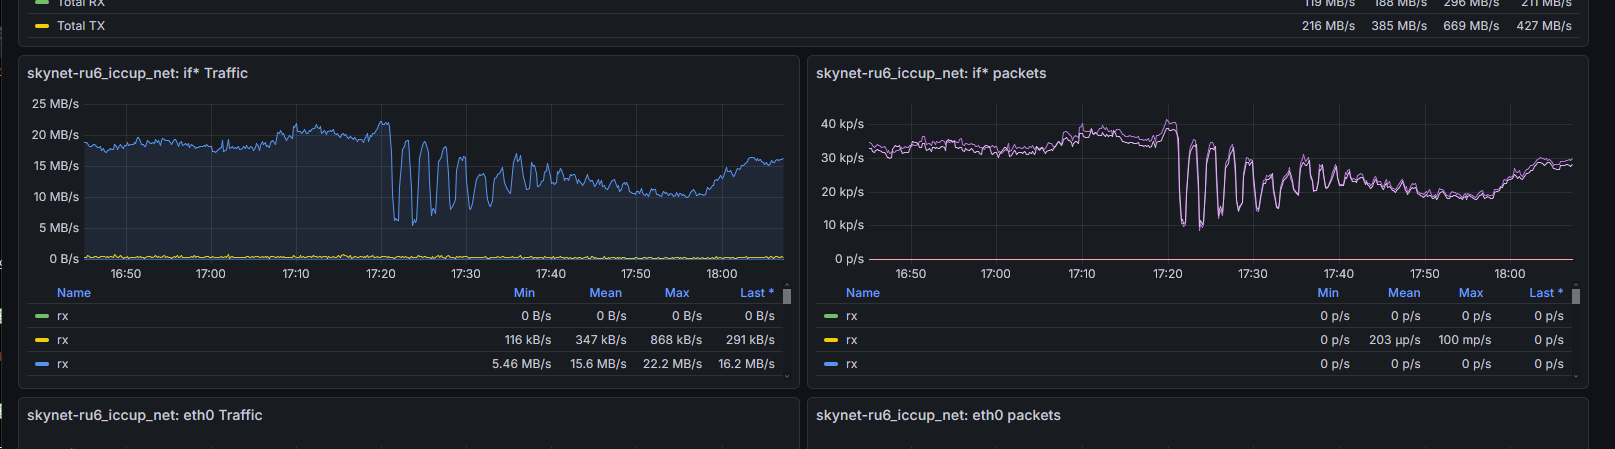
Task: Sort packets legend by Last * column
Action: tap(1546, 293)
